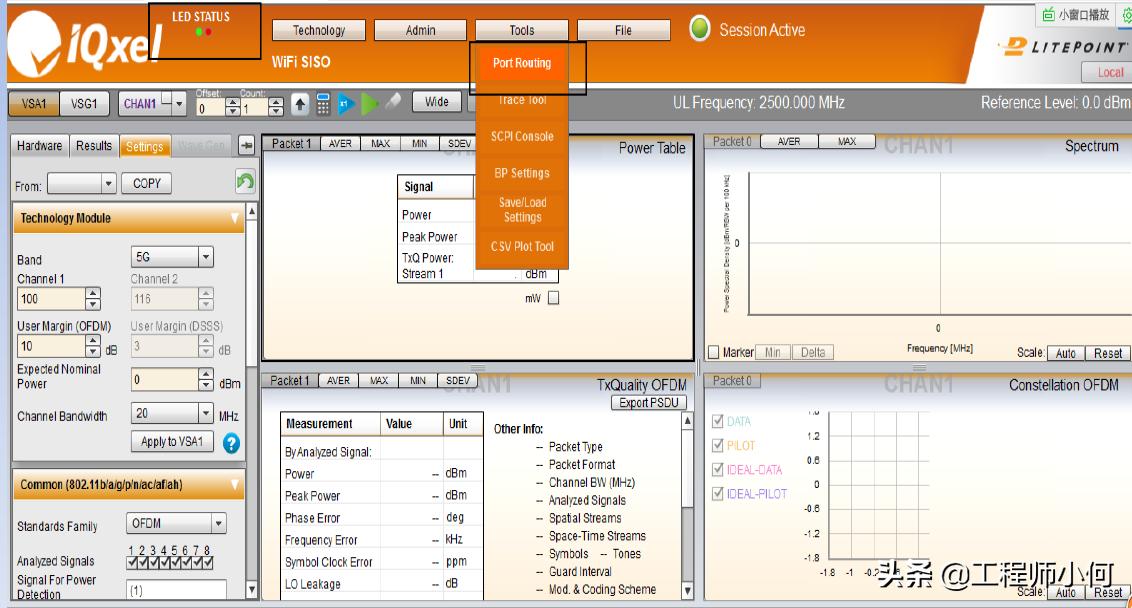Increase User Margin OFDM with stepper
This screenshot has width=1132, height=608.
[92, 341]
